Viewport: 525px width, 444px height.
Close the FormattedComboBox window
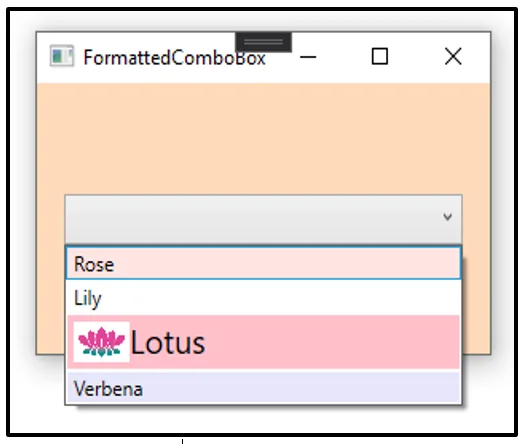click(453, 56)
